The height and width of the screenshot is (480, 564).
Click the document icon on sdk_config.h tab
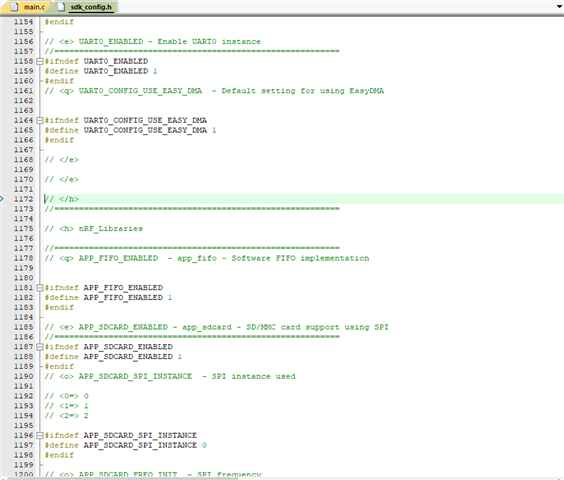tap(61, 7)
